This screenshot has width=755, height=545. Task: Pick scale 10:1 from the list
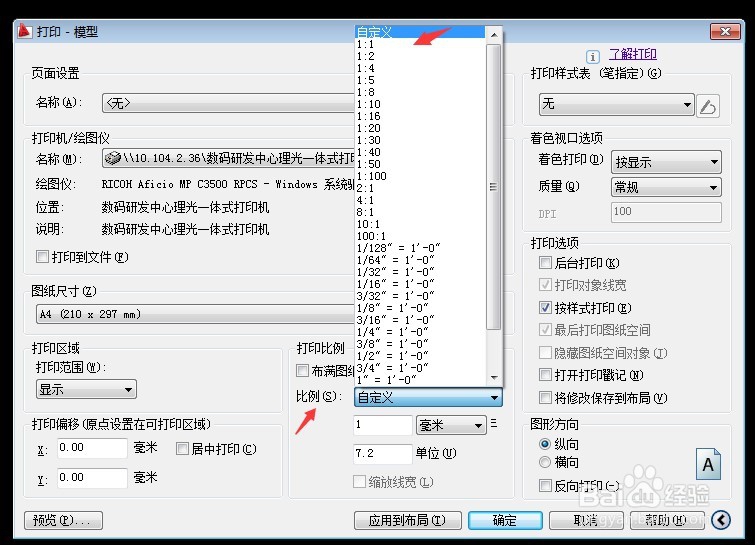click(x=420, y=224)
